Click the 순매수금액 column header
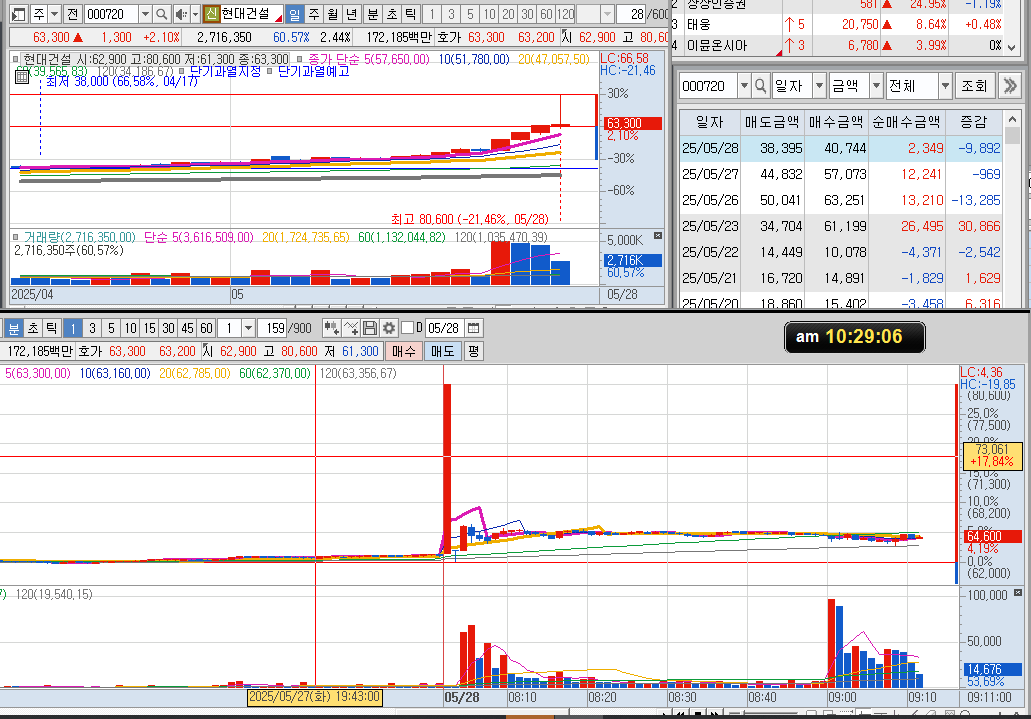The image size is (1031, 719). (x=905, y=122)
